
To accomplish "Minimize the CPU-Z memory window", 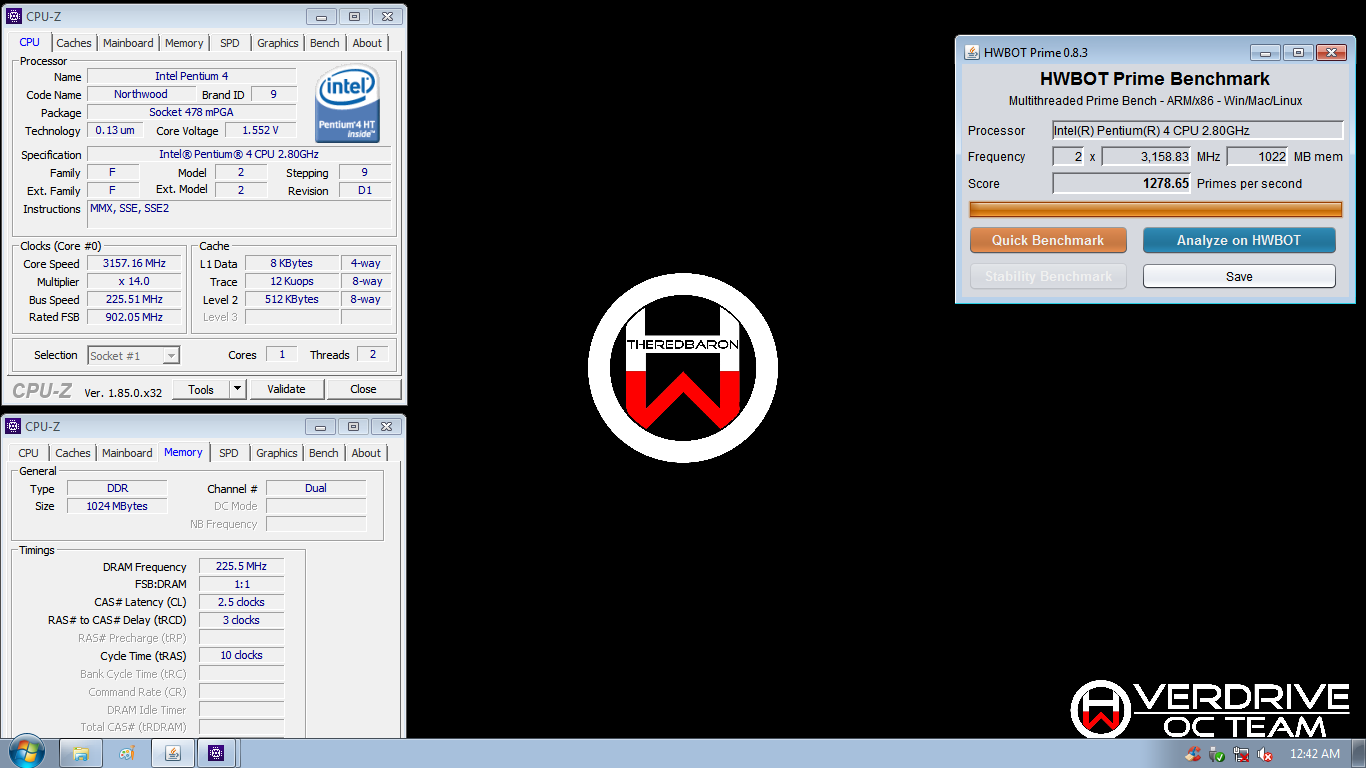I will pos(321,426).
